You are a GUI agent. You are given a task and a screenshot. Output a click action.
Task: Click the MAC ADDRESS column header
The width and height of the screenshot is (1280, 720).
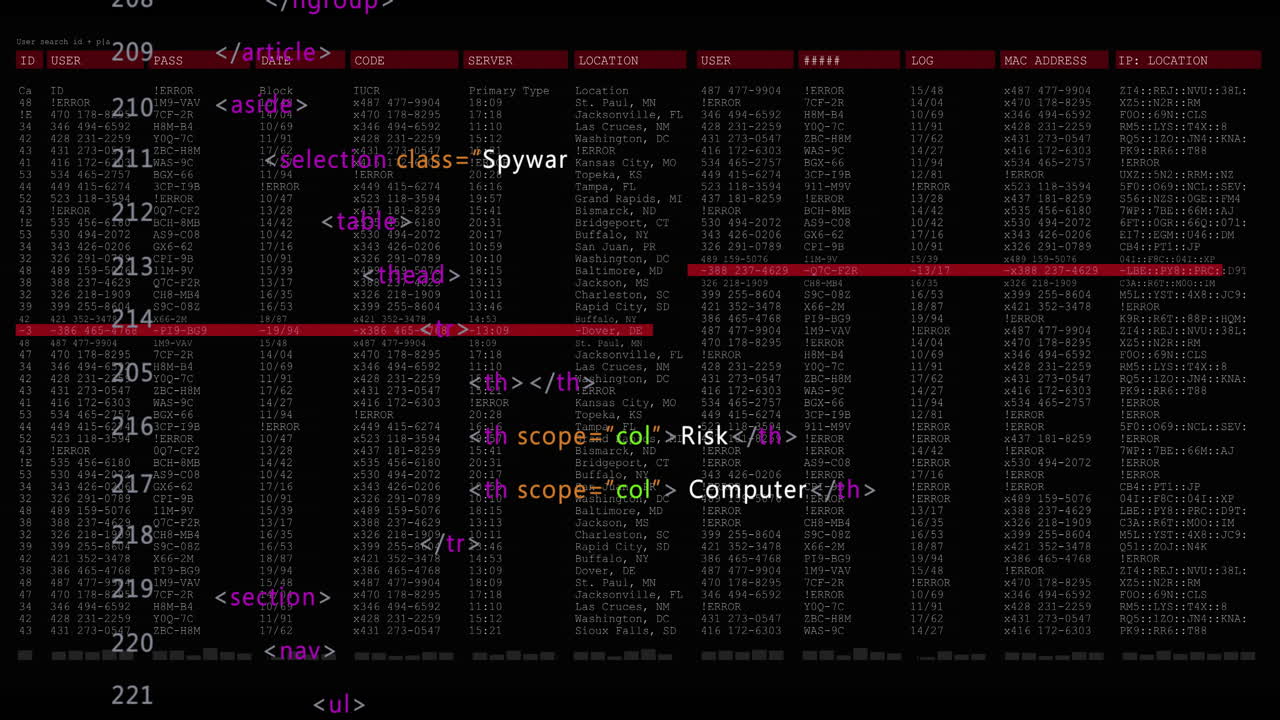(x=1043, y=60)
